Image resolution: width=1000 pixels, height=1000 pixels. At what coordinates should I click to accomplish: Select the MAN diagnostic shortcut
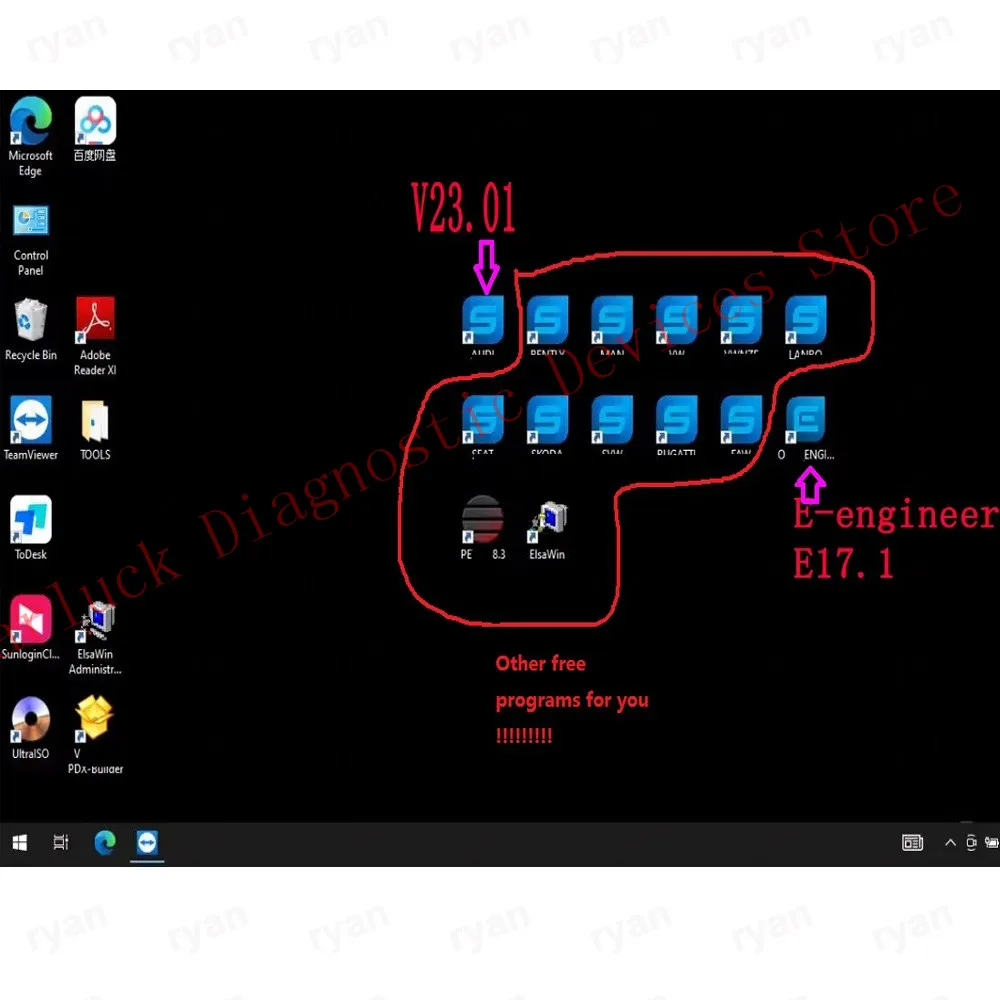click(612, 325)
